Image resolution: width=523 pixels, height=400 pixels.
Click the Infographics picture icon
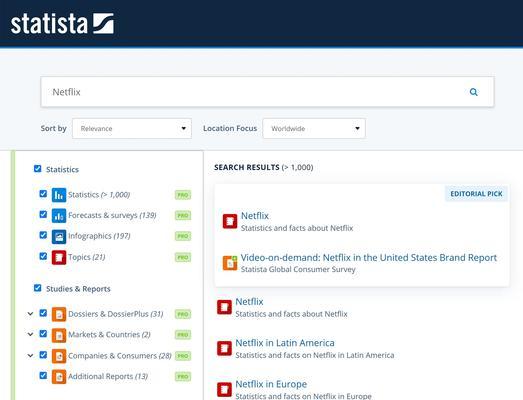(x=59, y=236)
